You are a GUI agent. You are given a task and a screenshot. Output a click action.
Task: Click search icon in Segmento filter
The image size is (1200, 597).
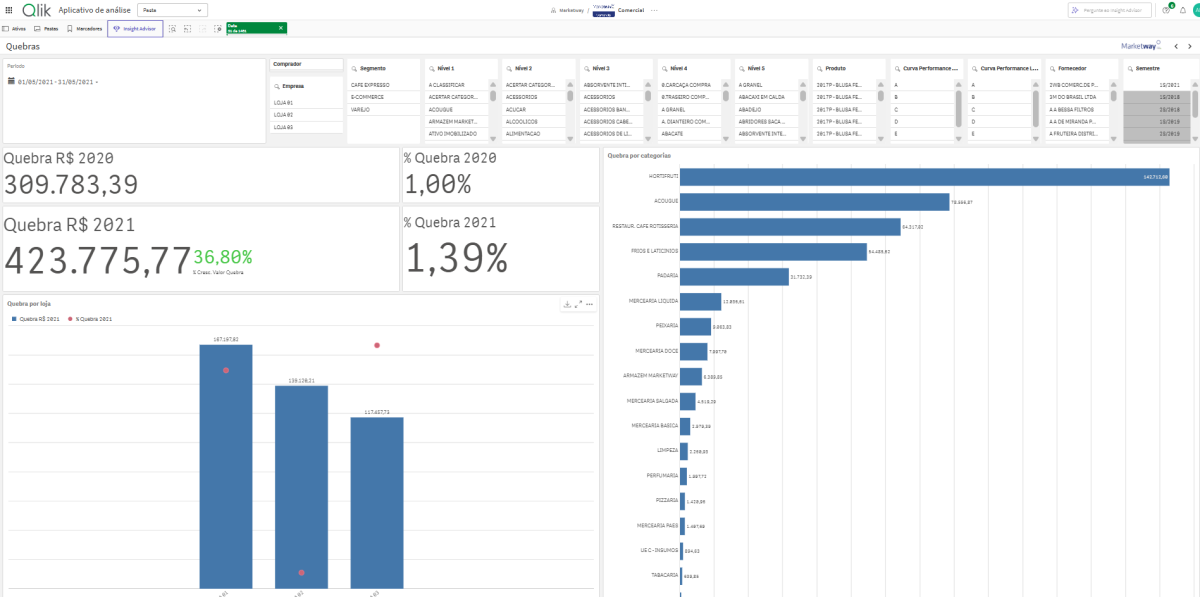click(x=354, y=68)
